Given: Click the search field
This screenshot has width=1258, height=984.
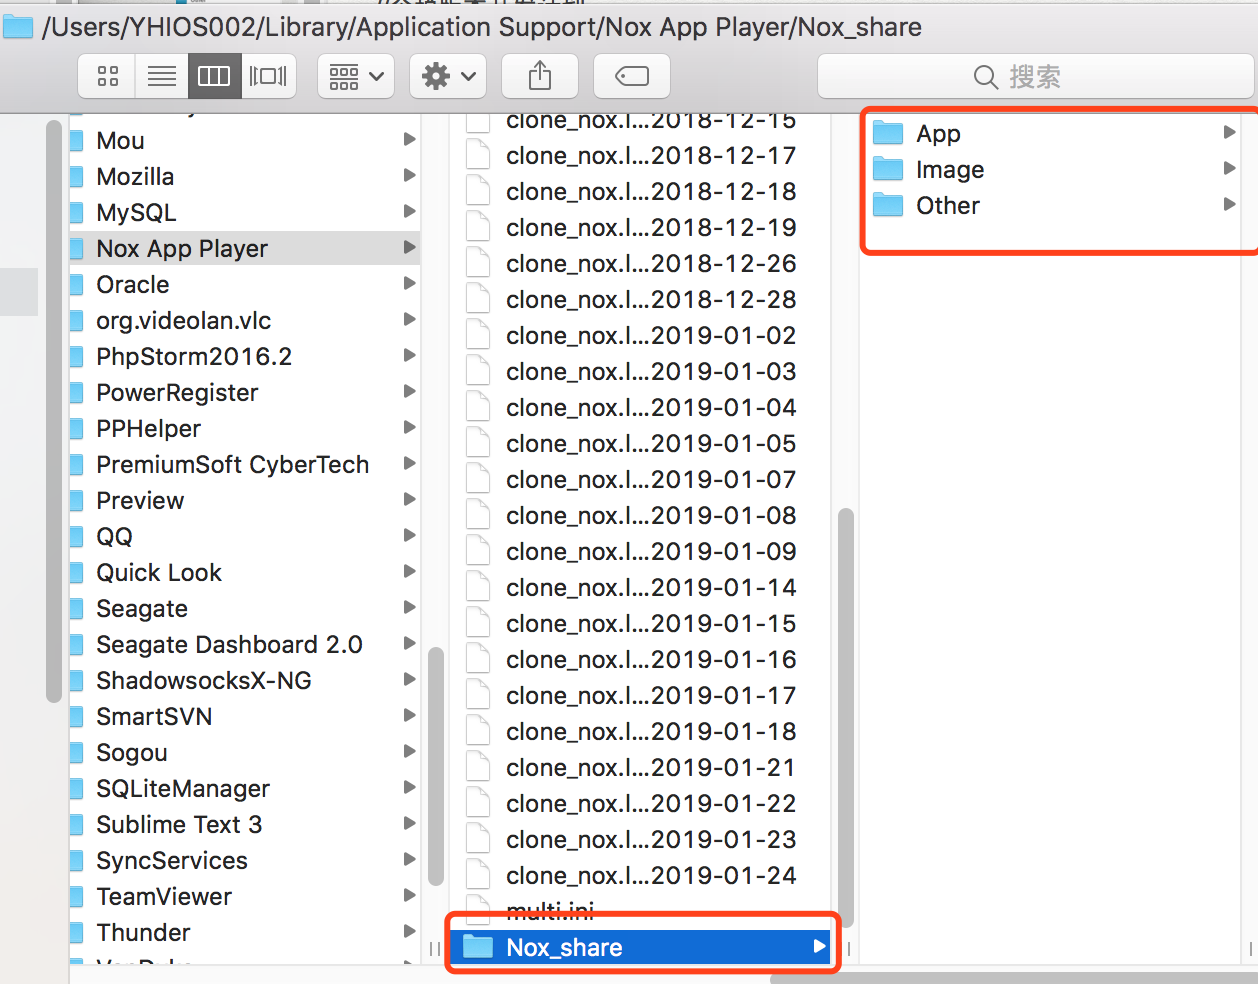Looking at the screenshot, I should pyautogui.click(x=1035, y=76).
